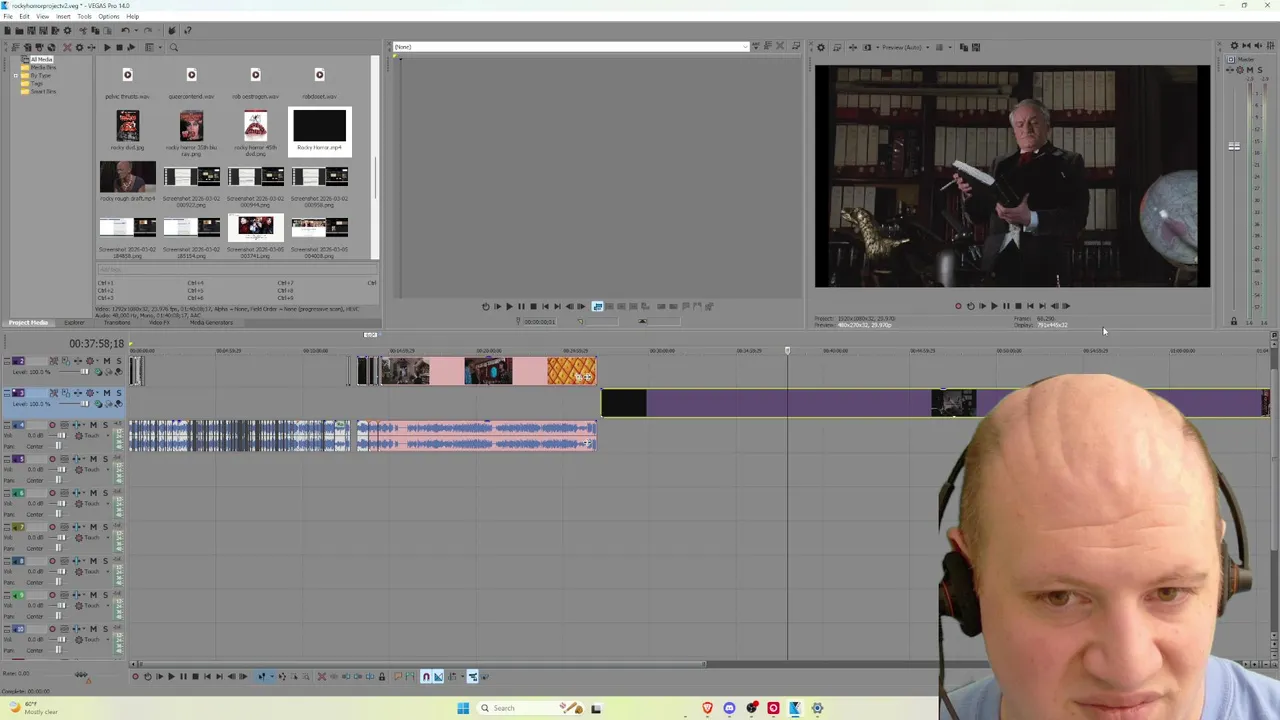Mute video track 2

click(107, 361)
